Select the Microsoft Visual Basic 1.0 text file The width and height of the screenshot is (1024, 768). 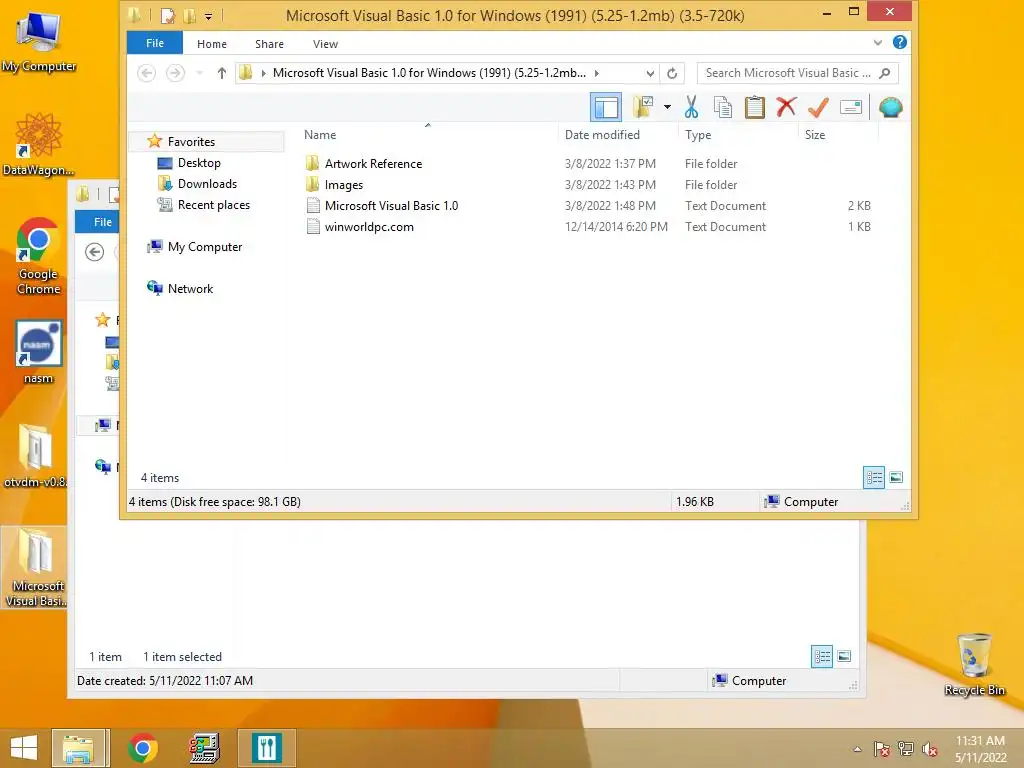391,206
